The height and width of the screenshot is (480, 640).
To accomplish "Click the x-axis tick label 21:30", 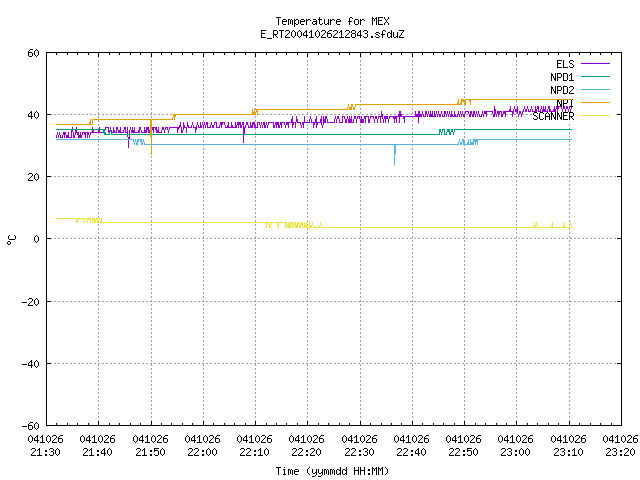I will pyautogui.click(x=45, y=452).
